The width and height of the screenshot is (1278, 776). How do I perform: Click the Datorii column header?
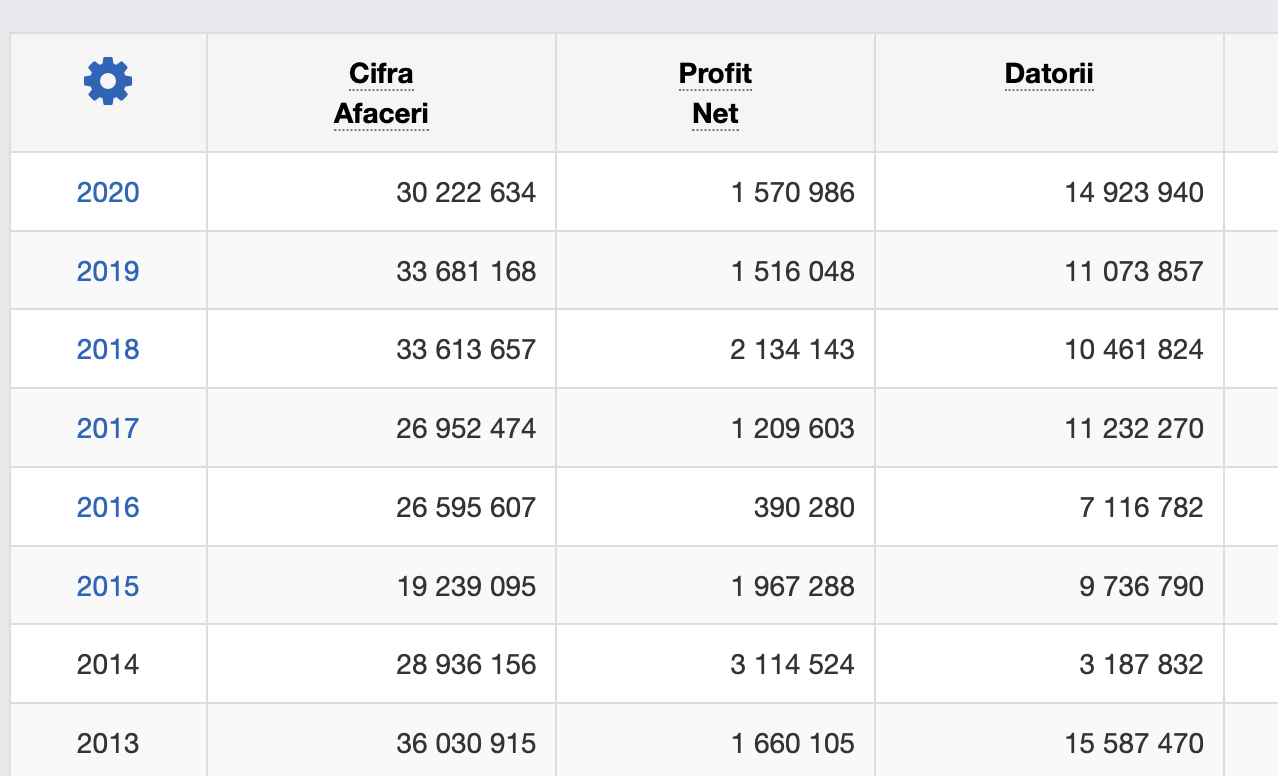point(1049,74)
